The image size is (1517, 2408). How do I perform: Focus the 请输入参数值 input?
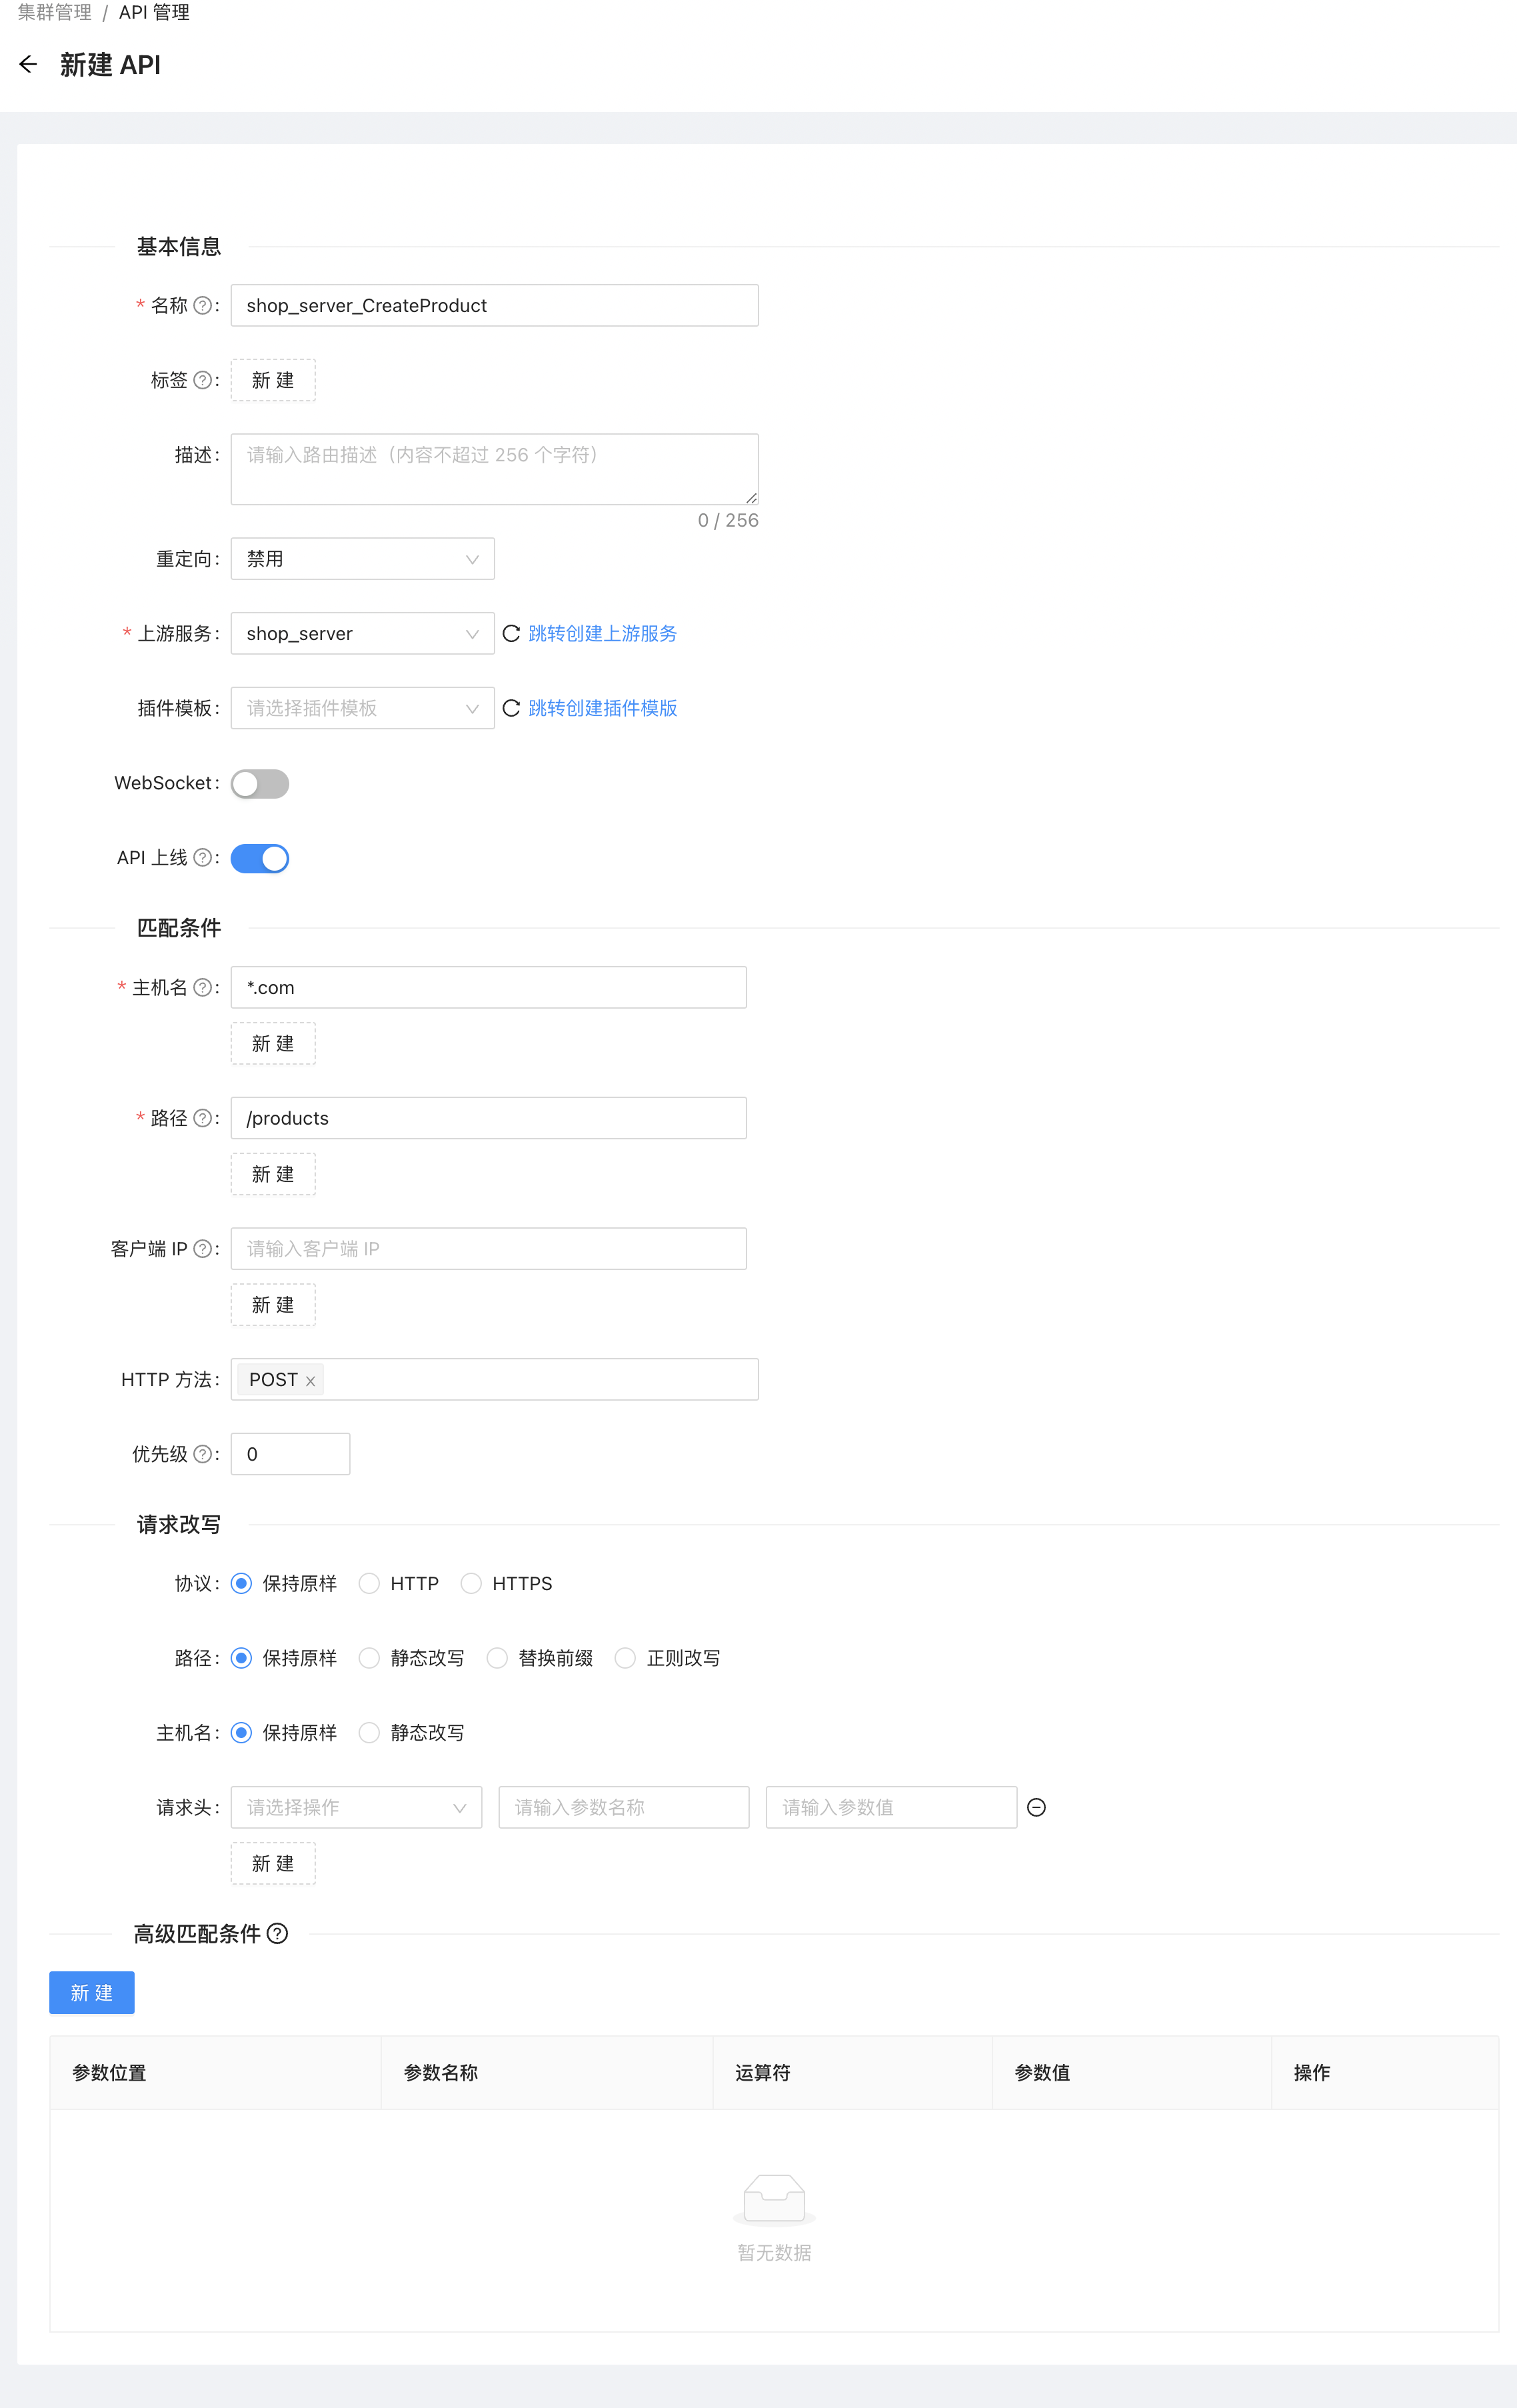(892, 1808)
